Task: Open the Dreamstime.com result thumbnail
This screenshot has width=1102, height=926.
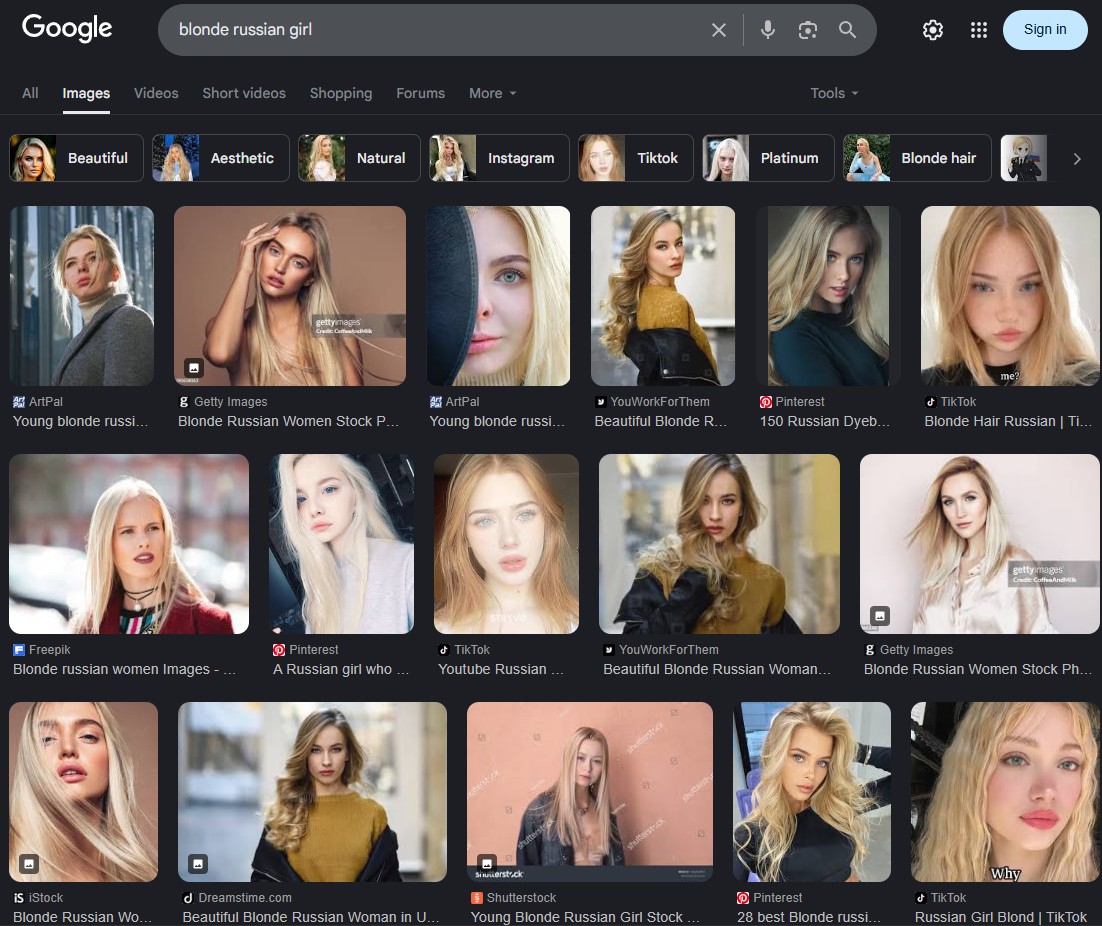Action: coord(312,792)
